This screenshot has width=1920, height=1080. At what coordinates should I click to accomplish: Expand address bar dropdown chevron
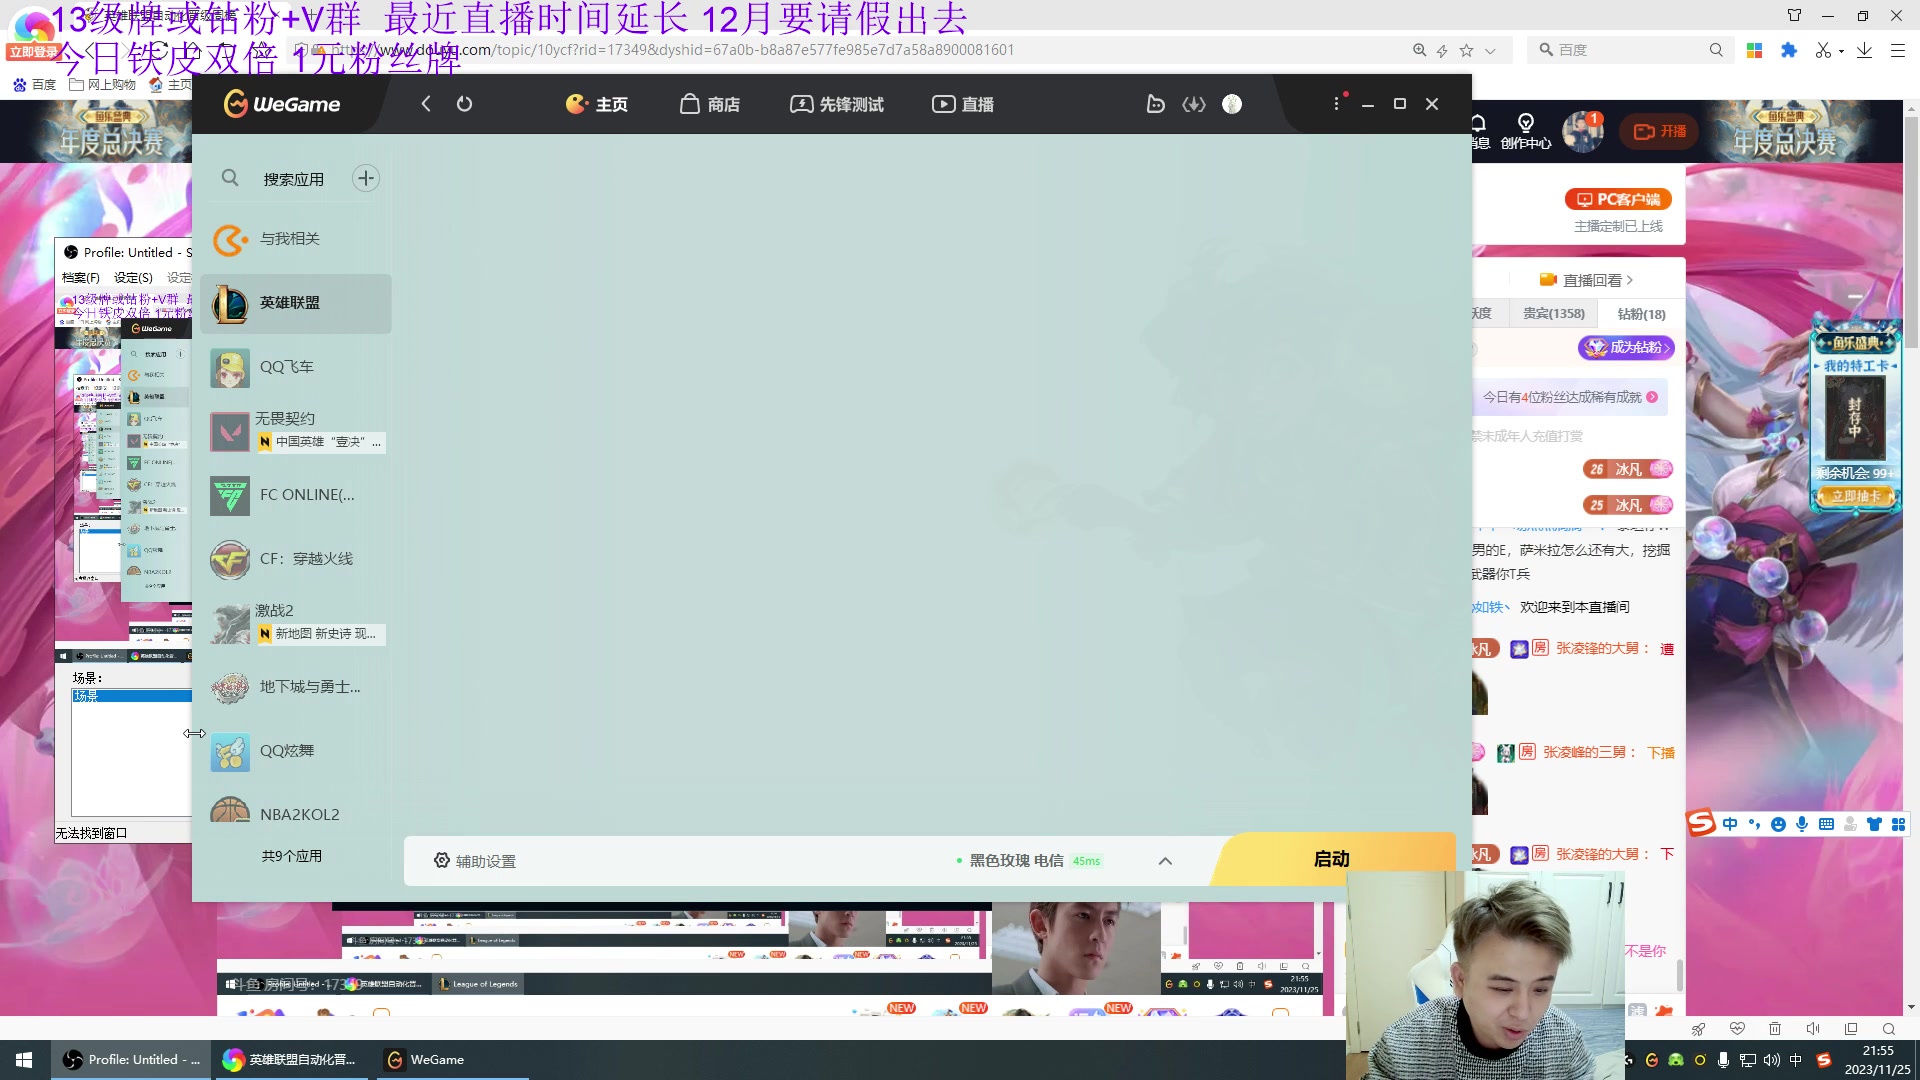1490,51
